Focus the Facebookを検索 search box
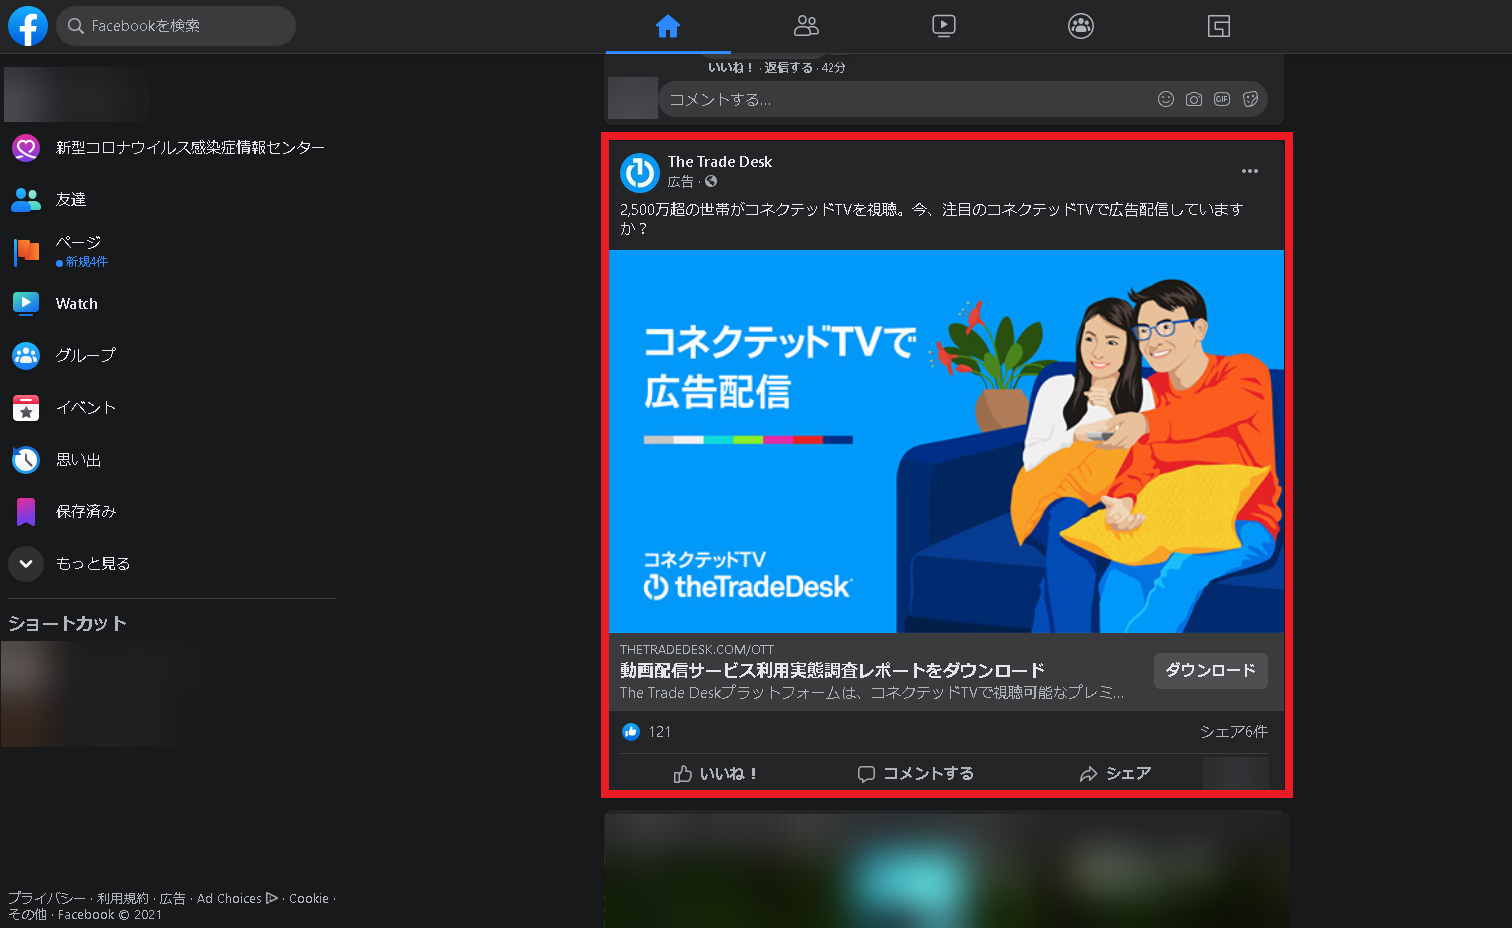 176,26
